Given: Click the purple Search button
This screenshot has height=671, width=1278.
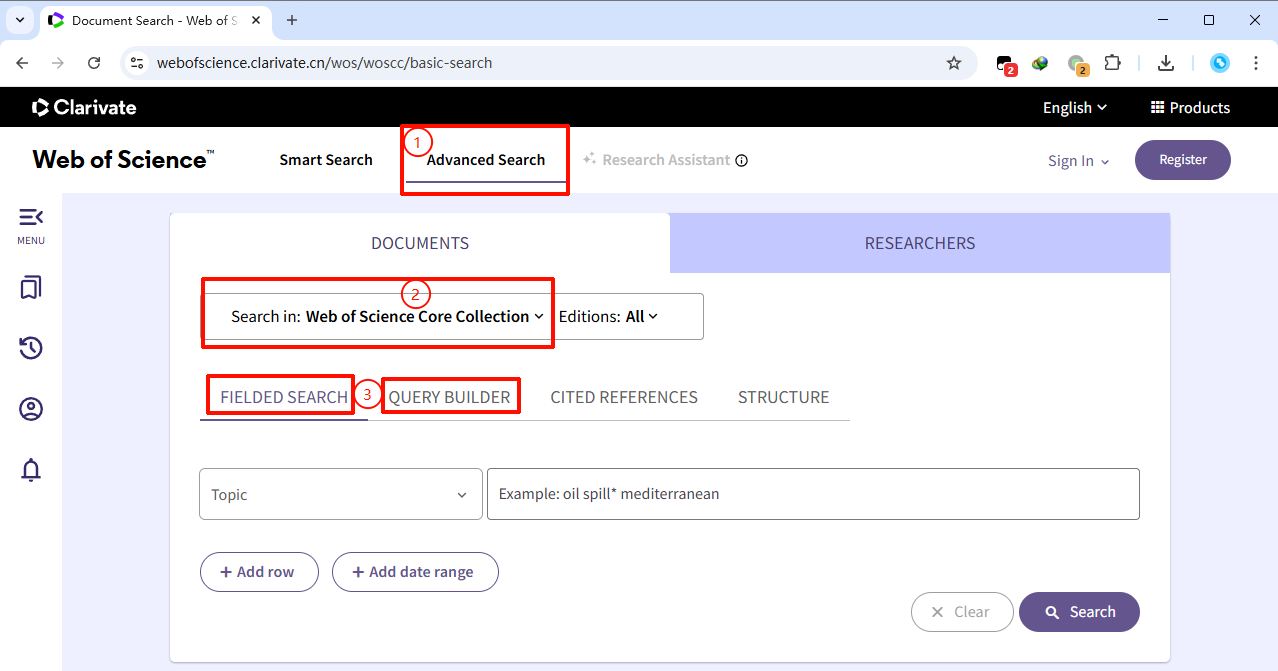Looking at the screenshot, I should coord(1079,612).
